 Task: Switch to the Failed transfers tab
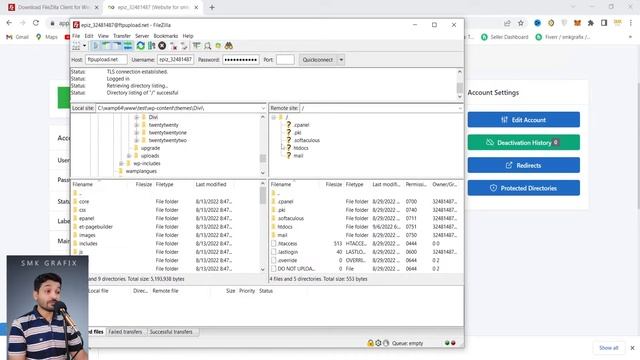click(x=125, y=332)
